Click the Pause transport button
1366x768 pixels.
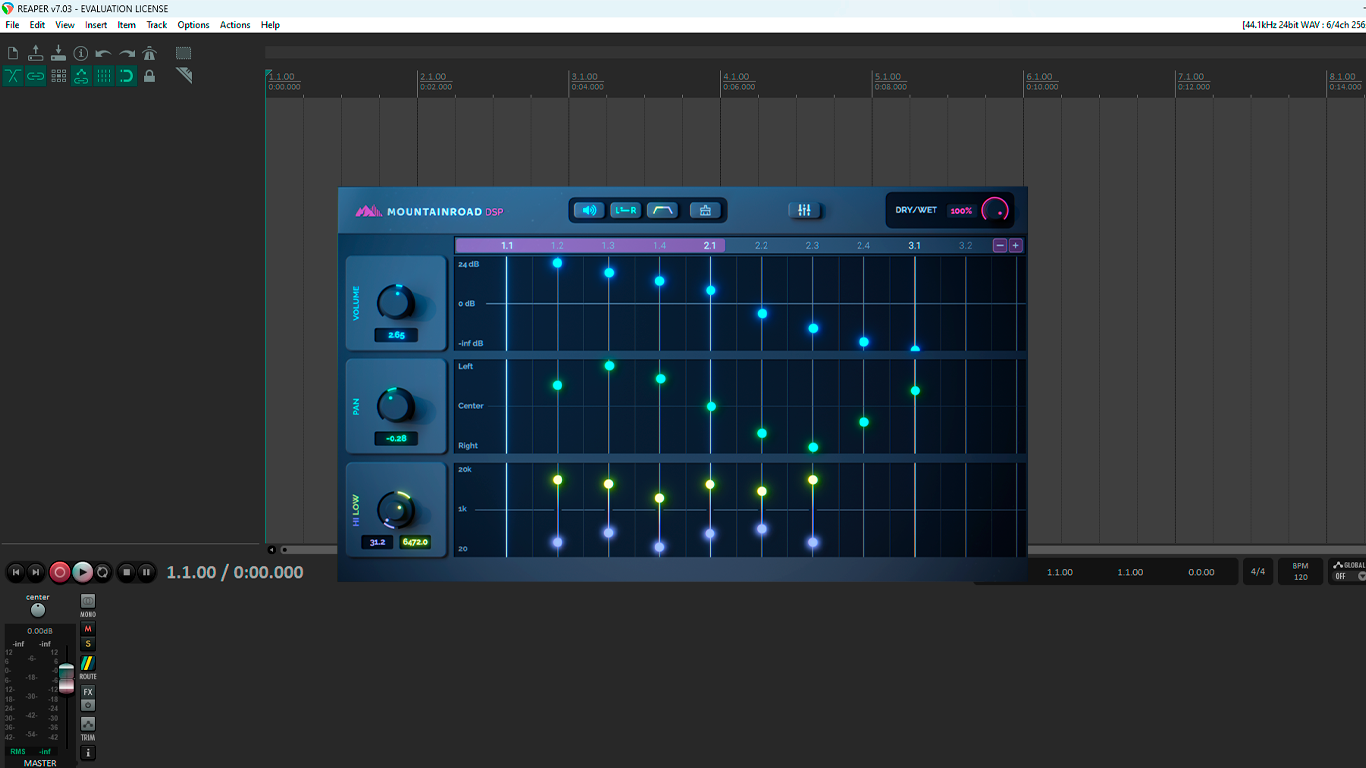coord(146,572)
